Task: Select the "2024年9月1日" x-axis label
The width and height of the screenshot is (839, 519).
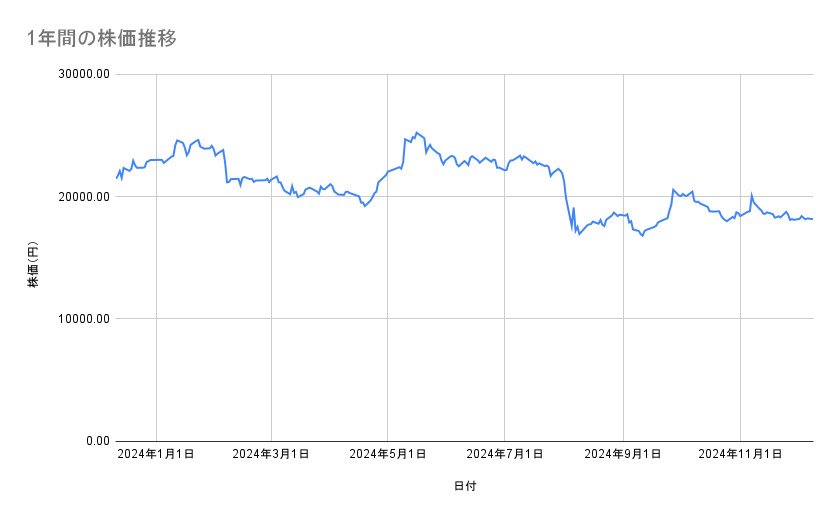Action: [623, 455]
